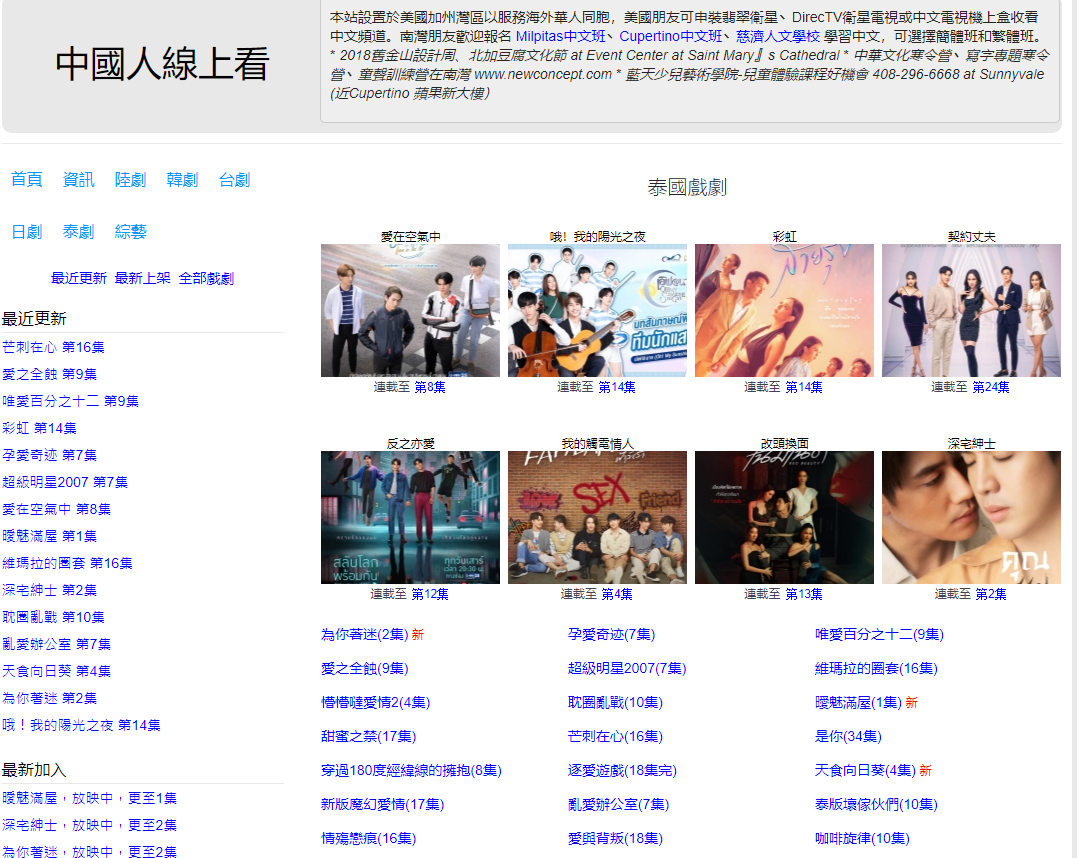Open 愛與背叛(18集) in the drama list

click(615, 839)
